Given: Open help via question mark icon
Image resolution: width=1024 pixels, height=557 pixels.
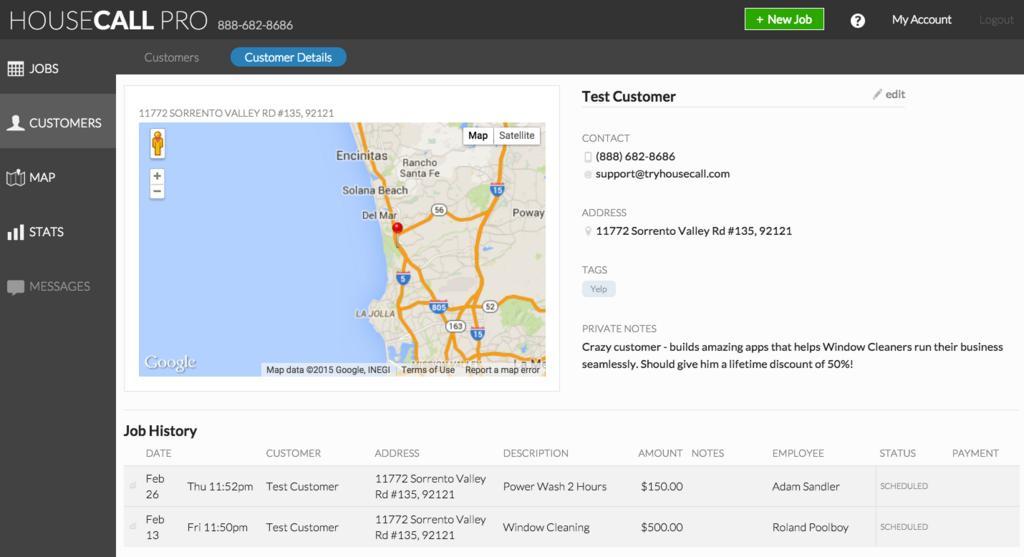Looking at the screenshot, I should tap(857, 21).
